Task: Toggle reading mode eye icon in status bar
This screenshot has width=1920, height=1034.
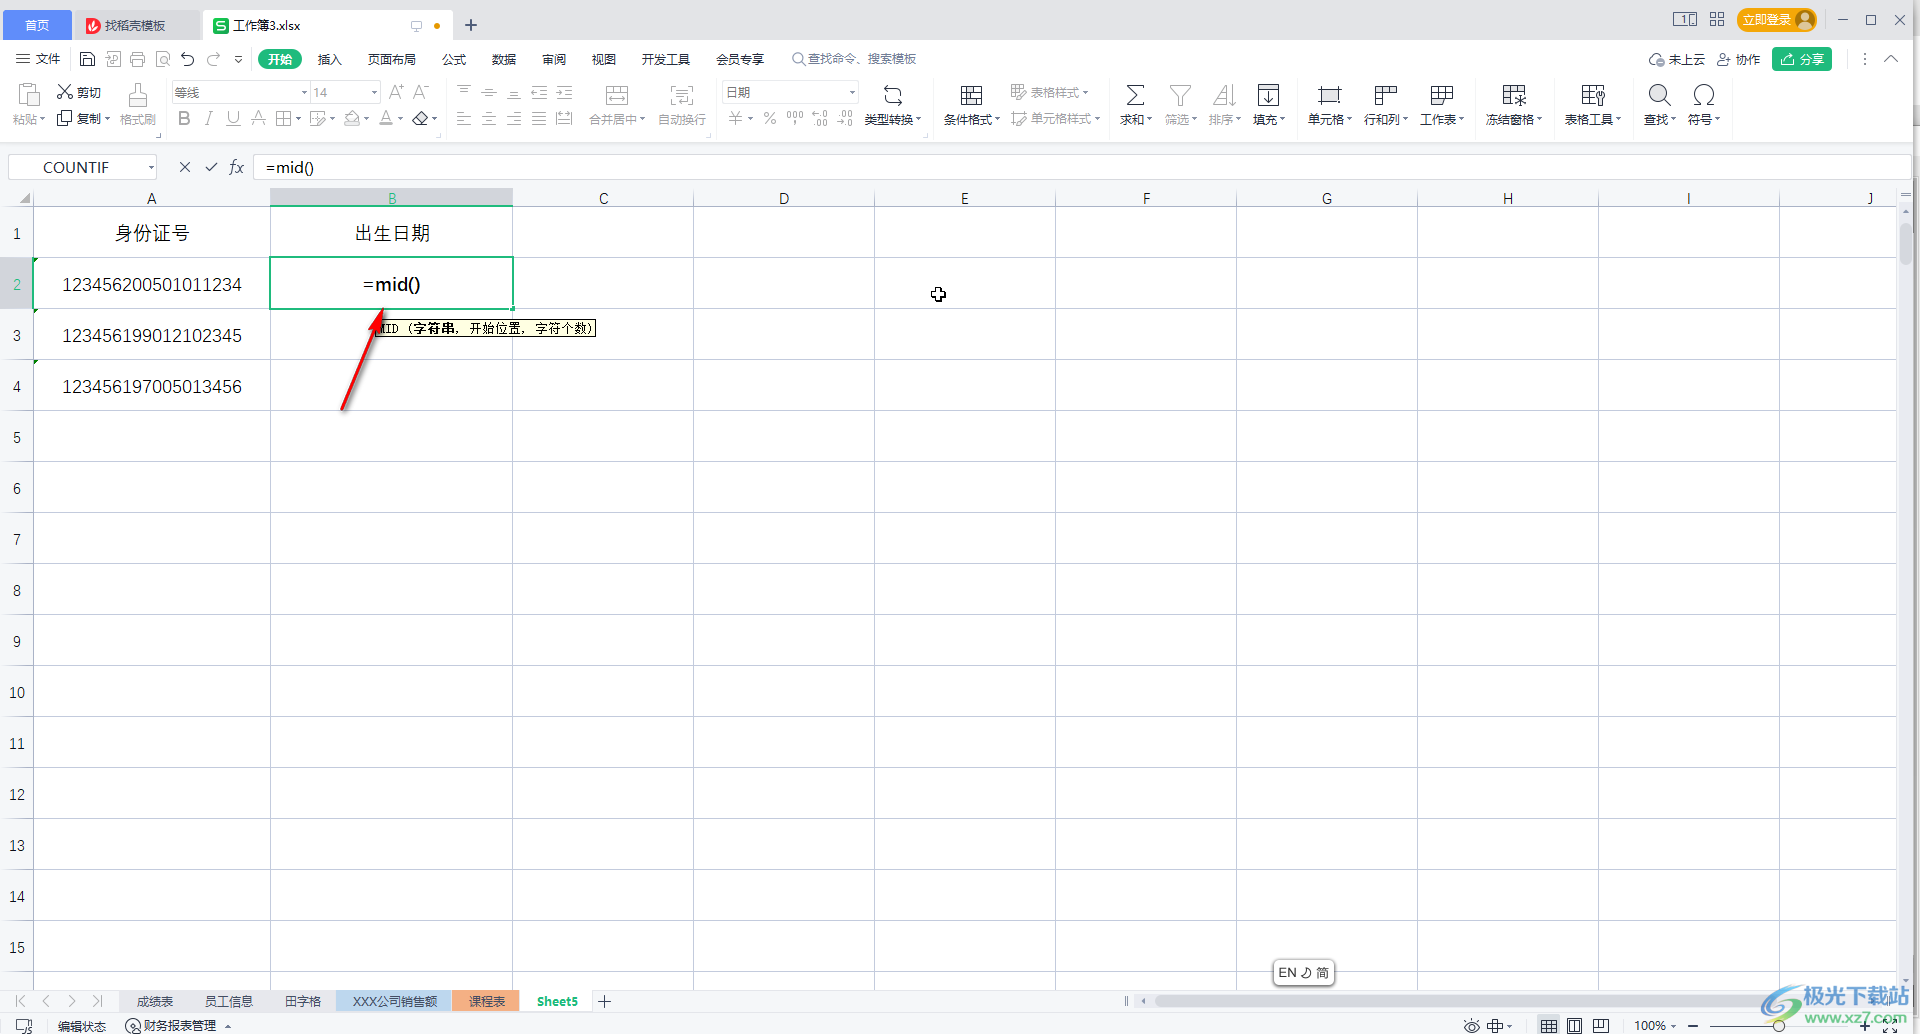Action: (1471, 1025)
